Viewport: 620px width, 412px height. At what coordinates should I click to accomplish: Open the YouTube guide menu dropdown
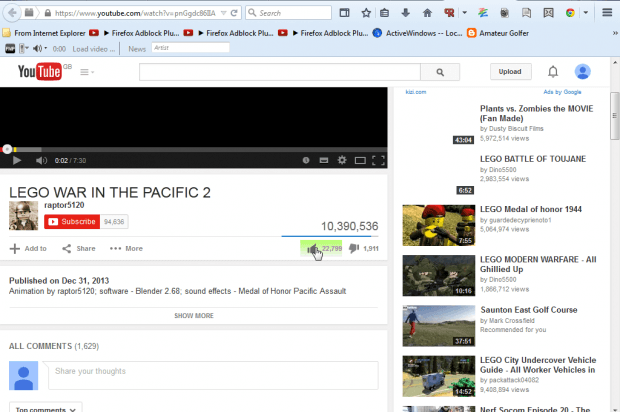click(87, 72)
